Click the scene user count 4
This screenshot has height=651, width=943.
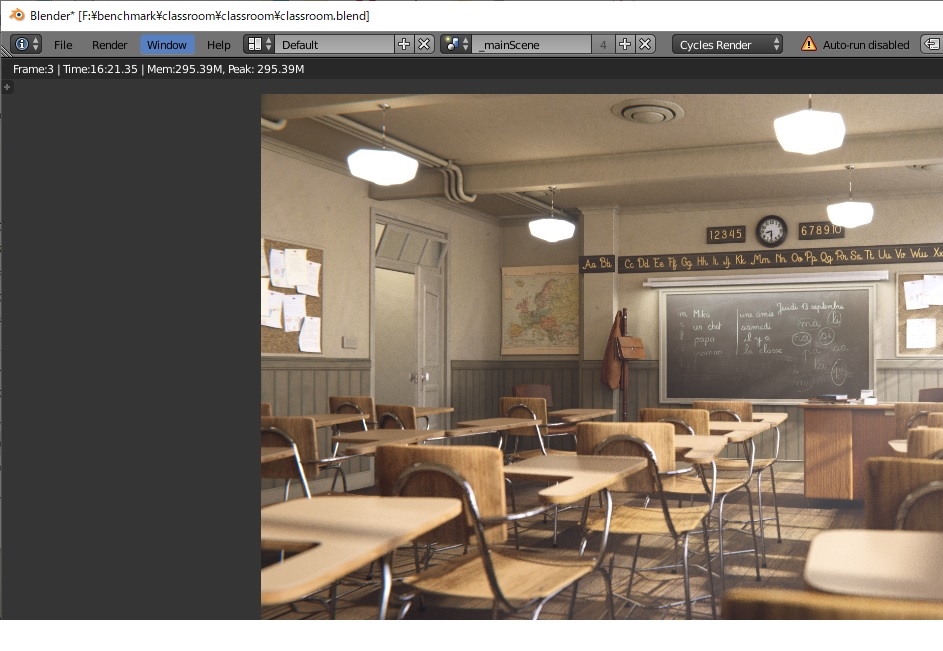pos(603,45)
